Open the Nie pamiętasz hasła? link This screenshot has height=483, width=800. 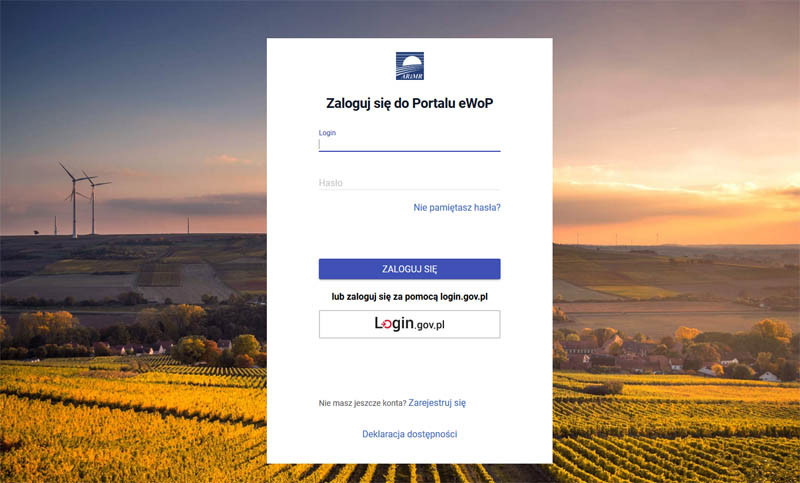(457, 208)
